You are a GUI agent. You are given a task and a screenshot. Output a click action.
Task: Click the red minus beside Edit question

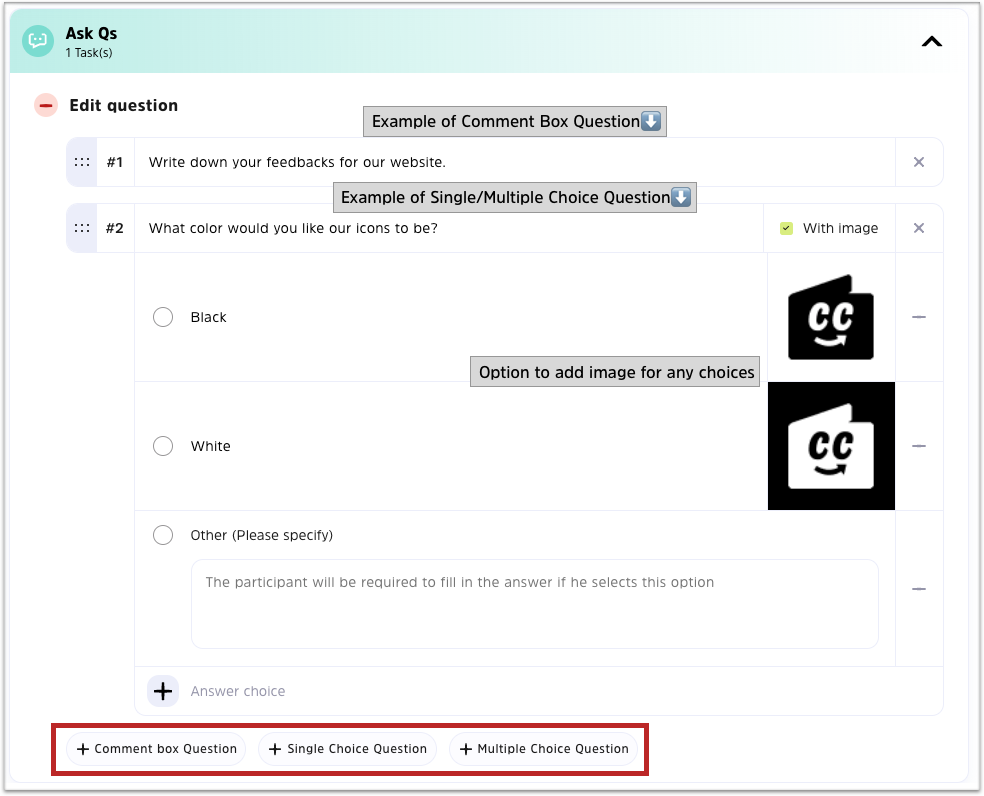click(x=46, y=105)
